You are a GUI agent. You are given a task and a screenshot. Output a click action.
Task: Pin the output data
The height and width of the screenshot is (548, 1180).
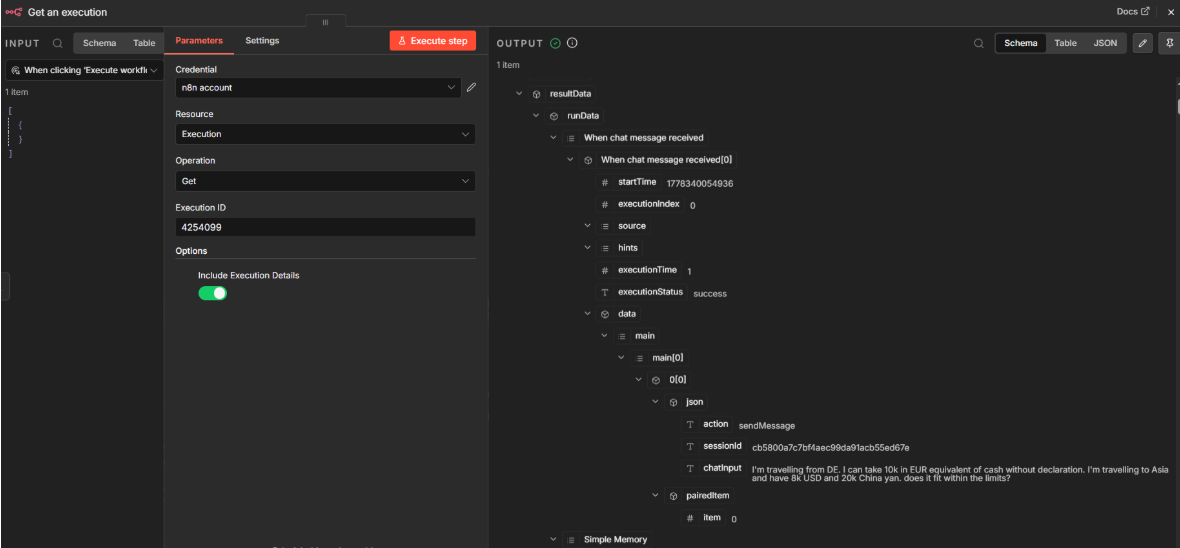1169,43
